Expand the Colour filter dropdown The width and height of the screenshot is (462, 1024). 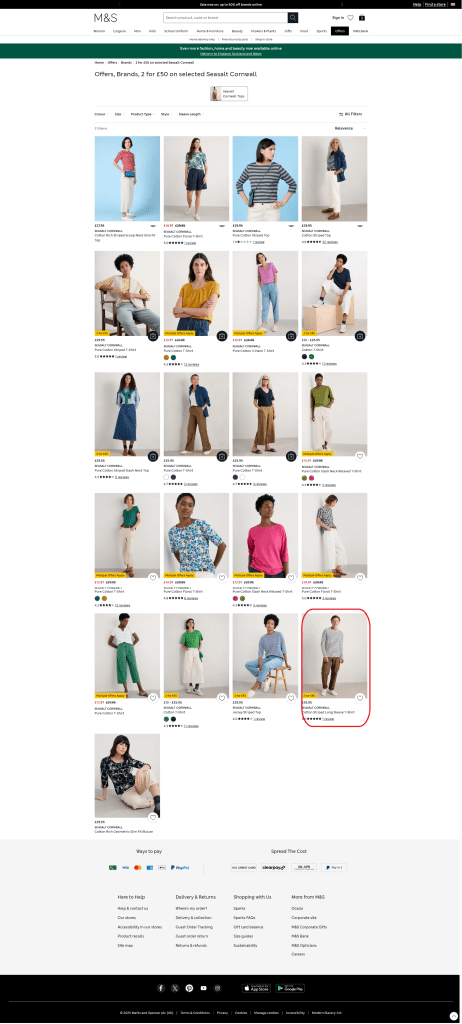pyautogui.click(x=101, y=114)
